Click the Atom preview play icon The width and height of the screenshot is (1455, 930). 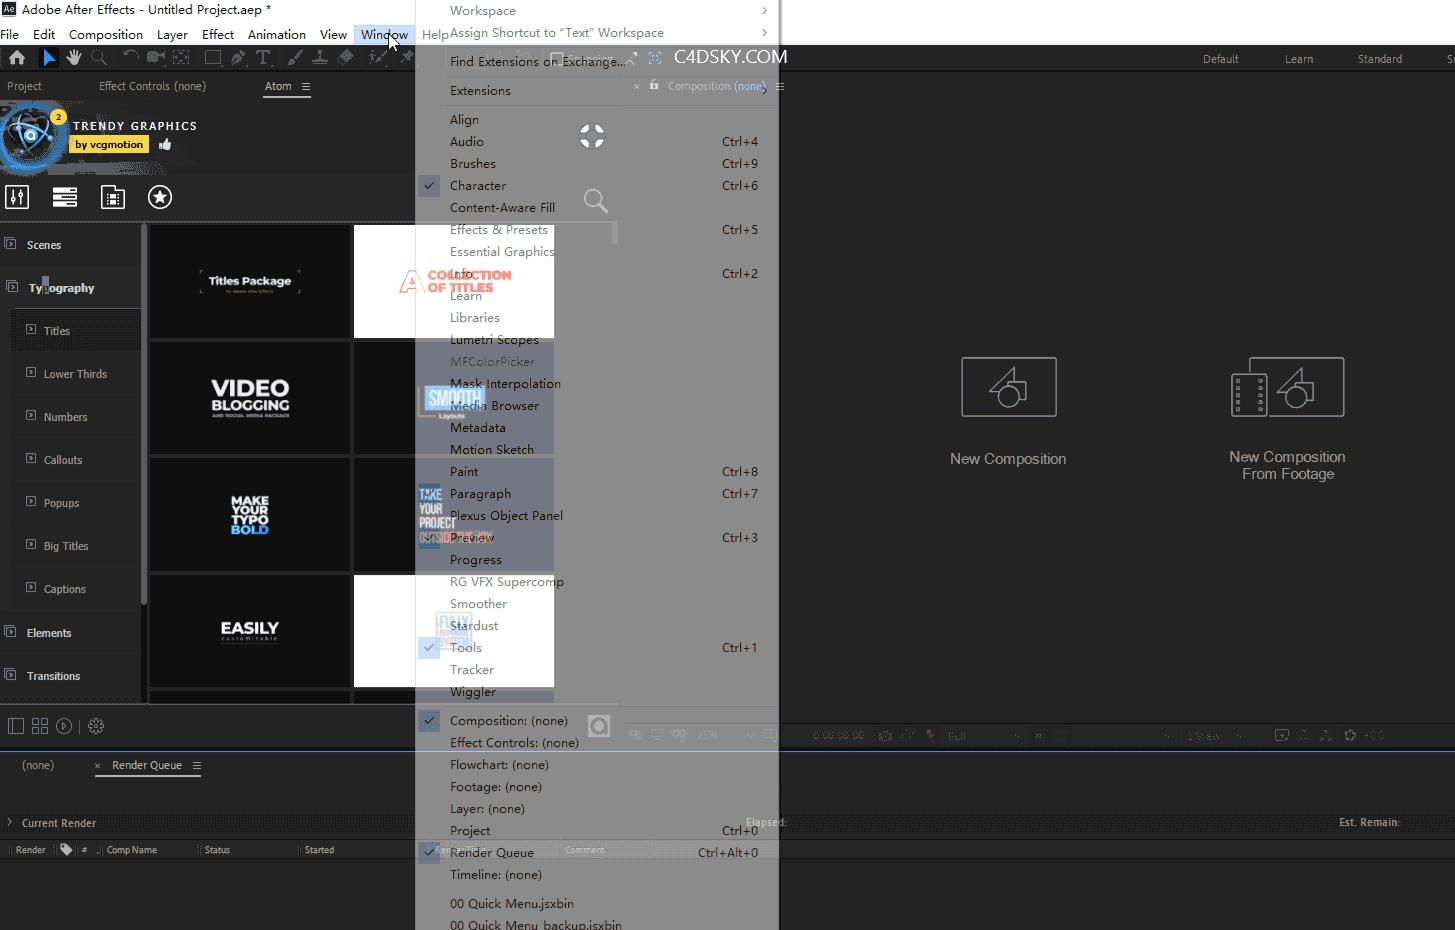pyautogui.click(x=64, y=726)
